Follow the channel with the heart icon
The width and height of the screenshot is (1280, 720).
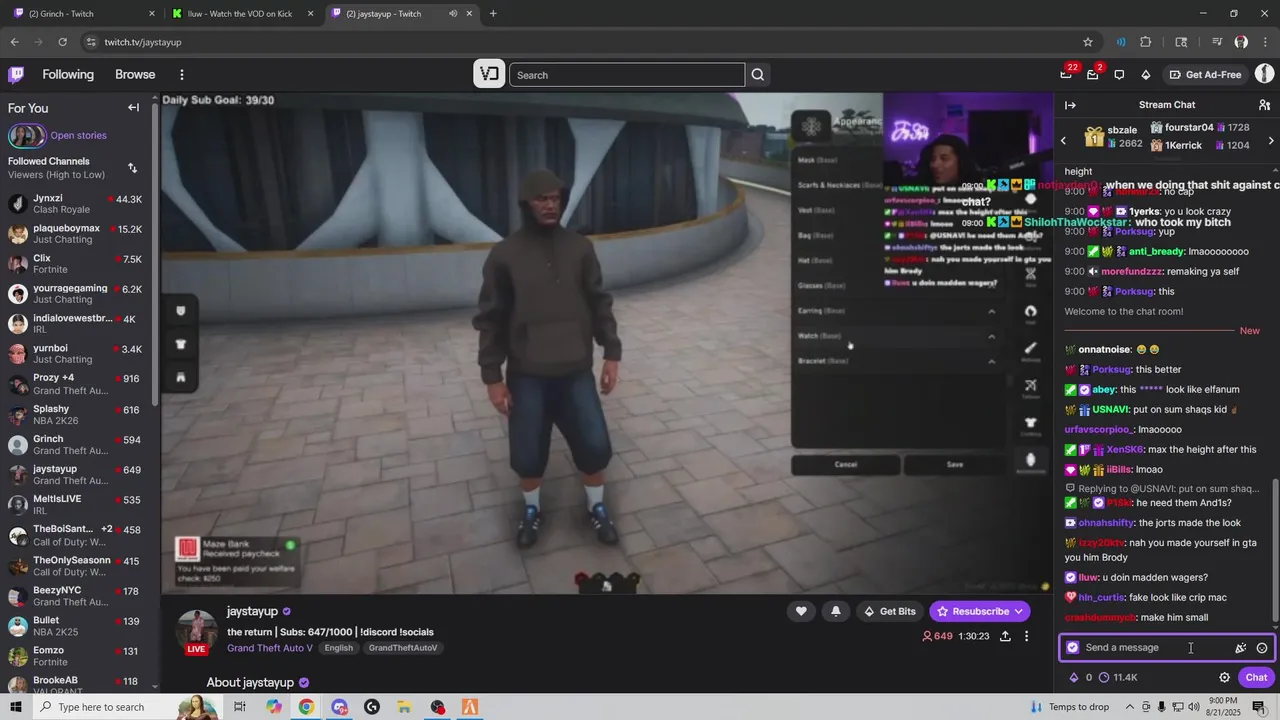pos(801,611)
